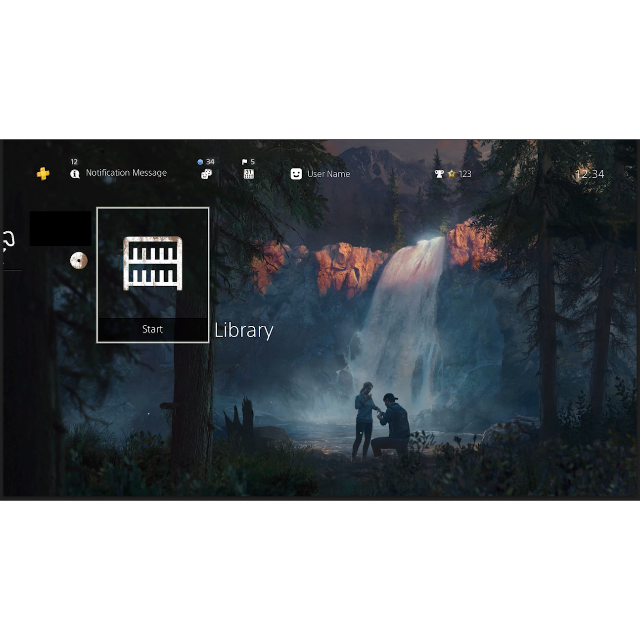Open the PlayStation Plus icon
640x640 pixels.
point(43,173)
